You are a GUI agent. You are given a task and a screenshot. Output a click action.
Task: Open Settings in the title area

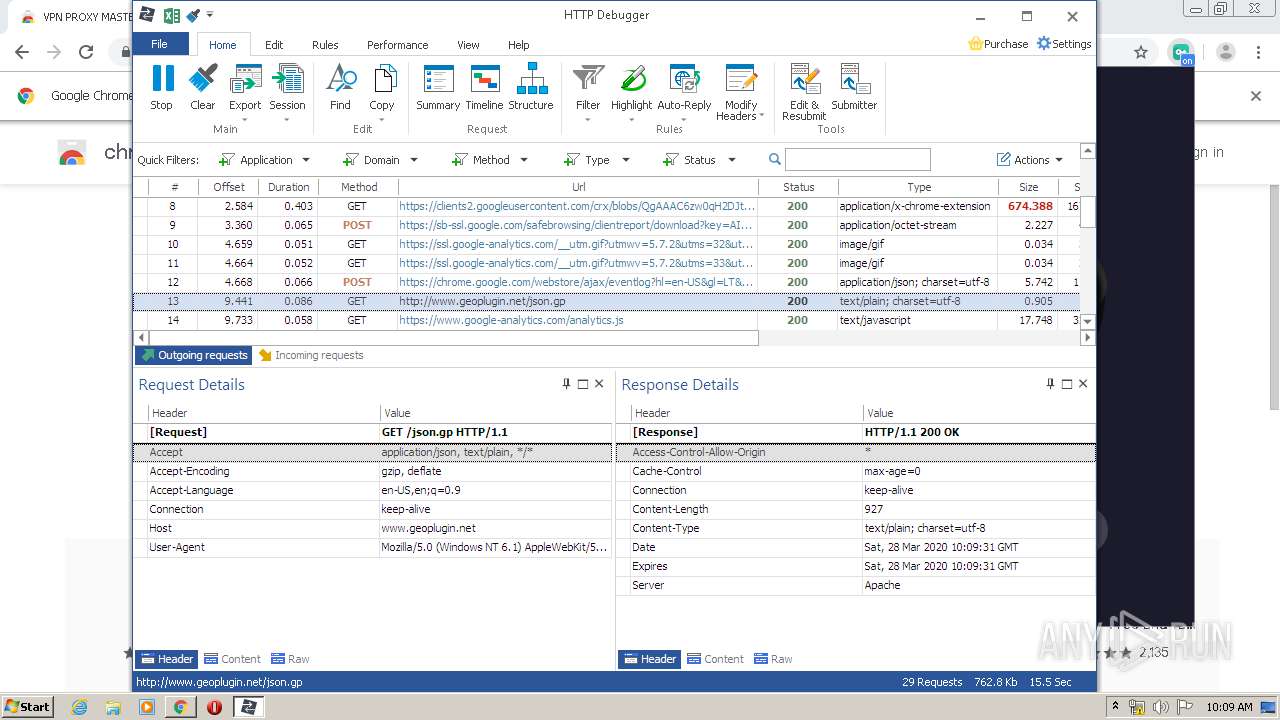[x=1064, y=44]
